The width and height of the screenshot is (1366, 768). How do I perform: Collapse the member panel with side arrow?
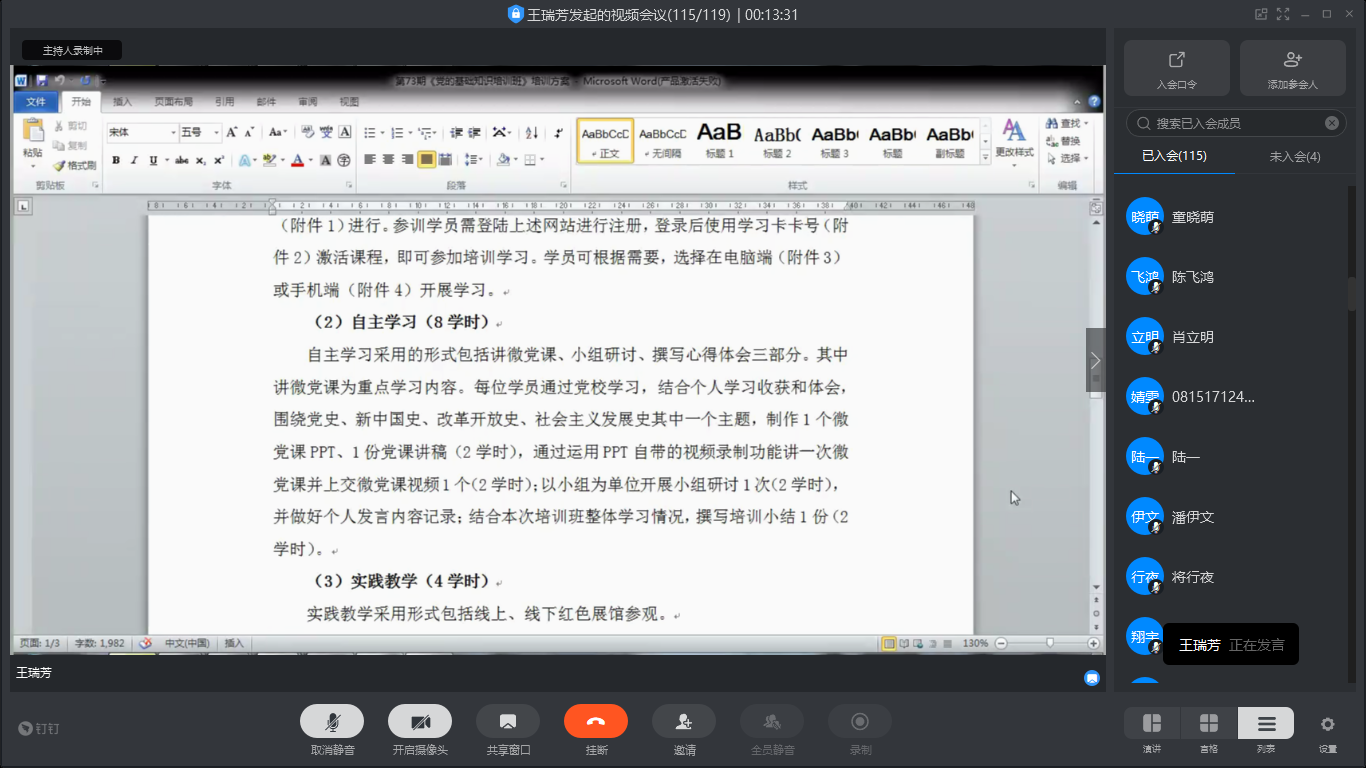tap(1095, 360)
